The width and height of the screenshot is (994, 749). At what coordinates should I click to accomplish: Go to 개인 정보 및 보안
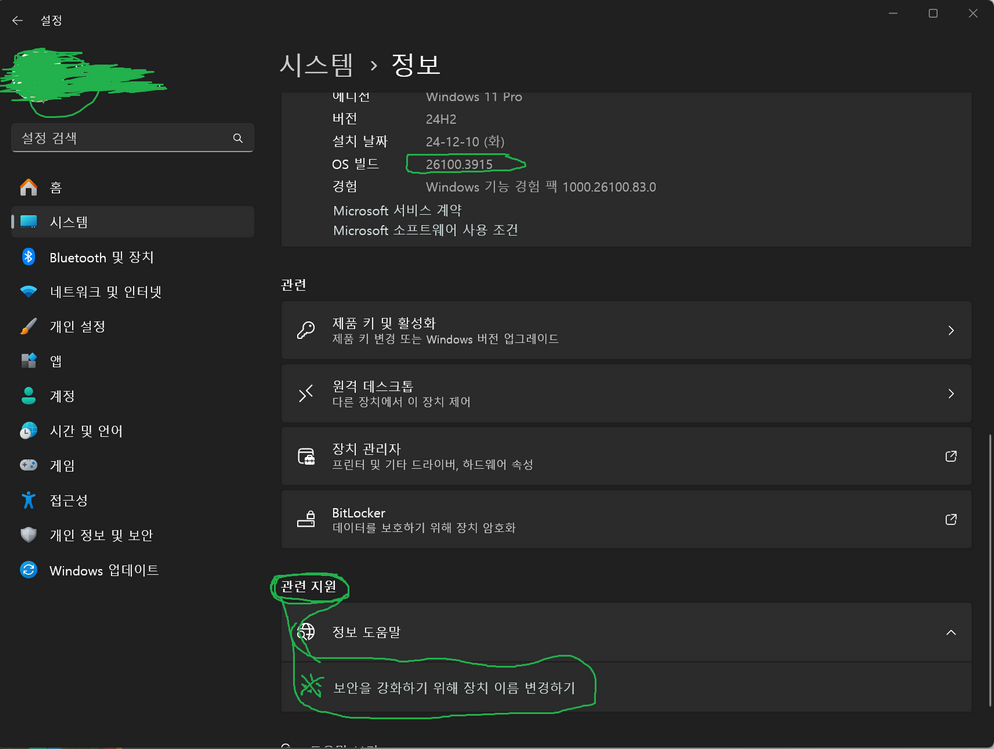coord(101,535)
